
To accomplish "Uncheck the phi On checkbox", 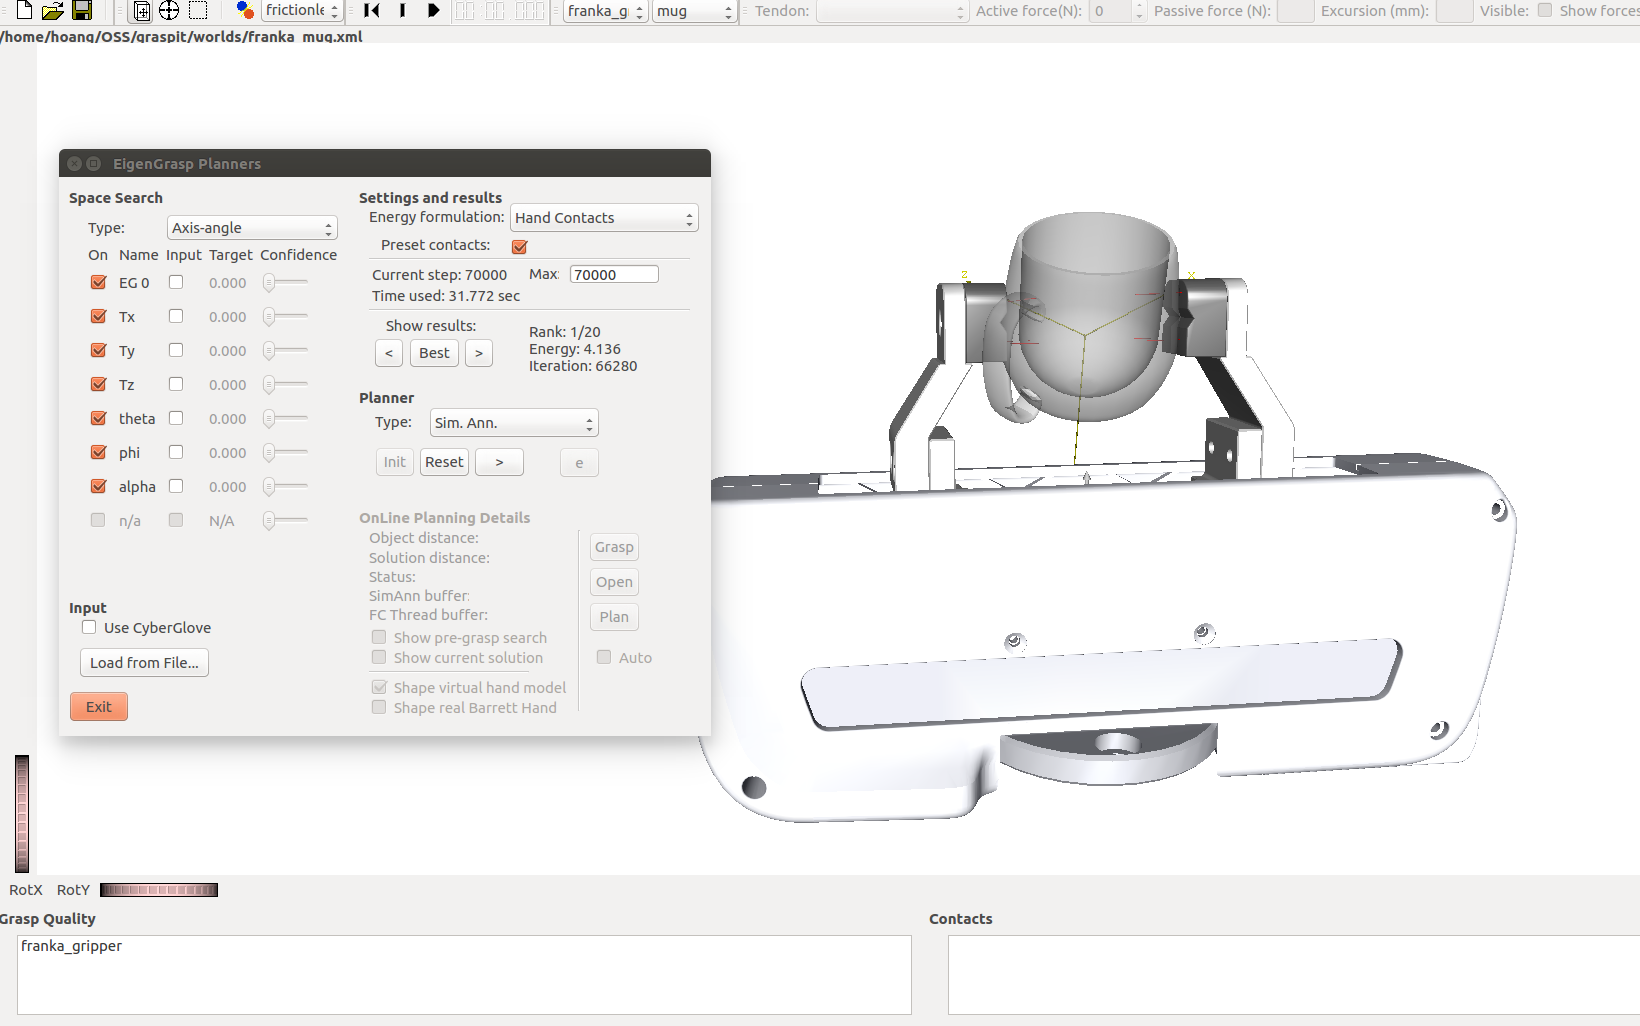I will (x=98, y=452).
